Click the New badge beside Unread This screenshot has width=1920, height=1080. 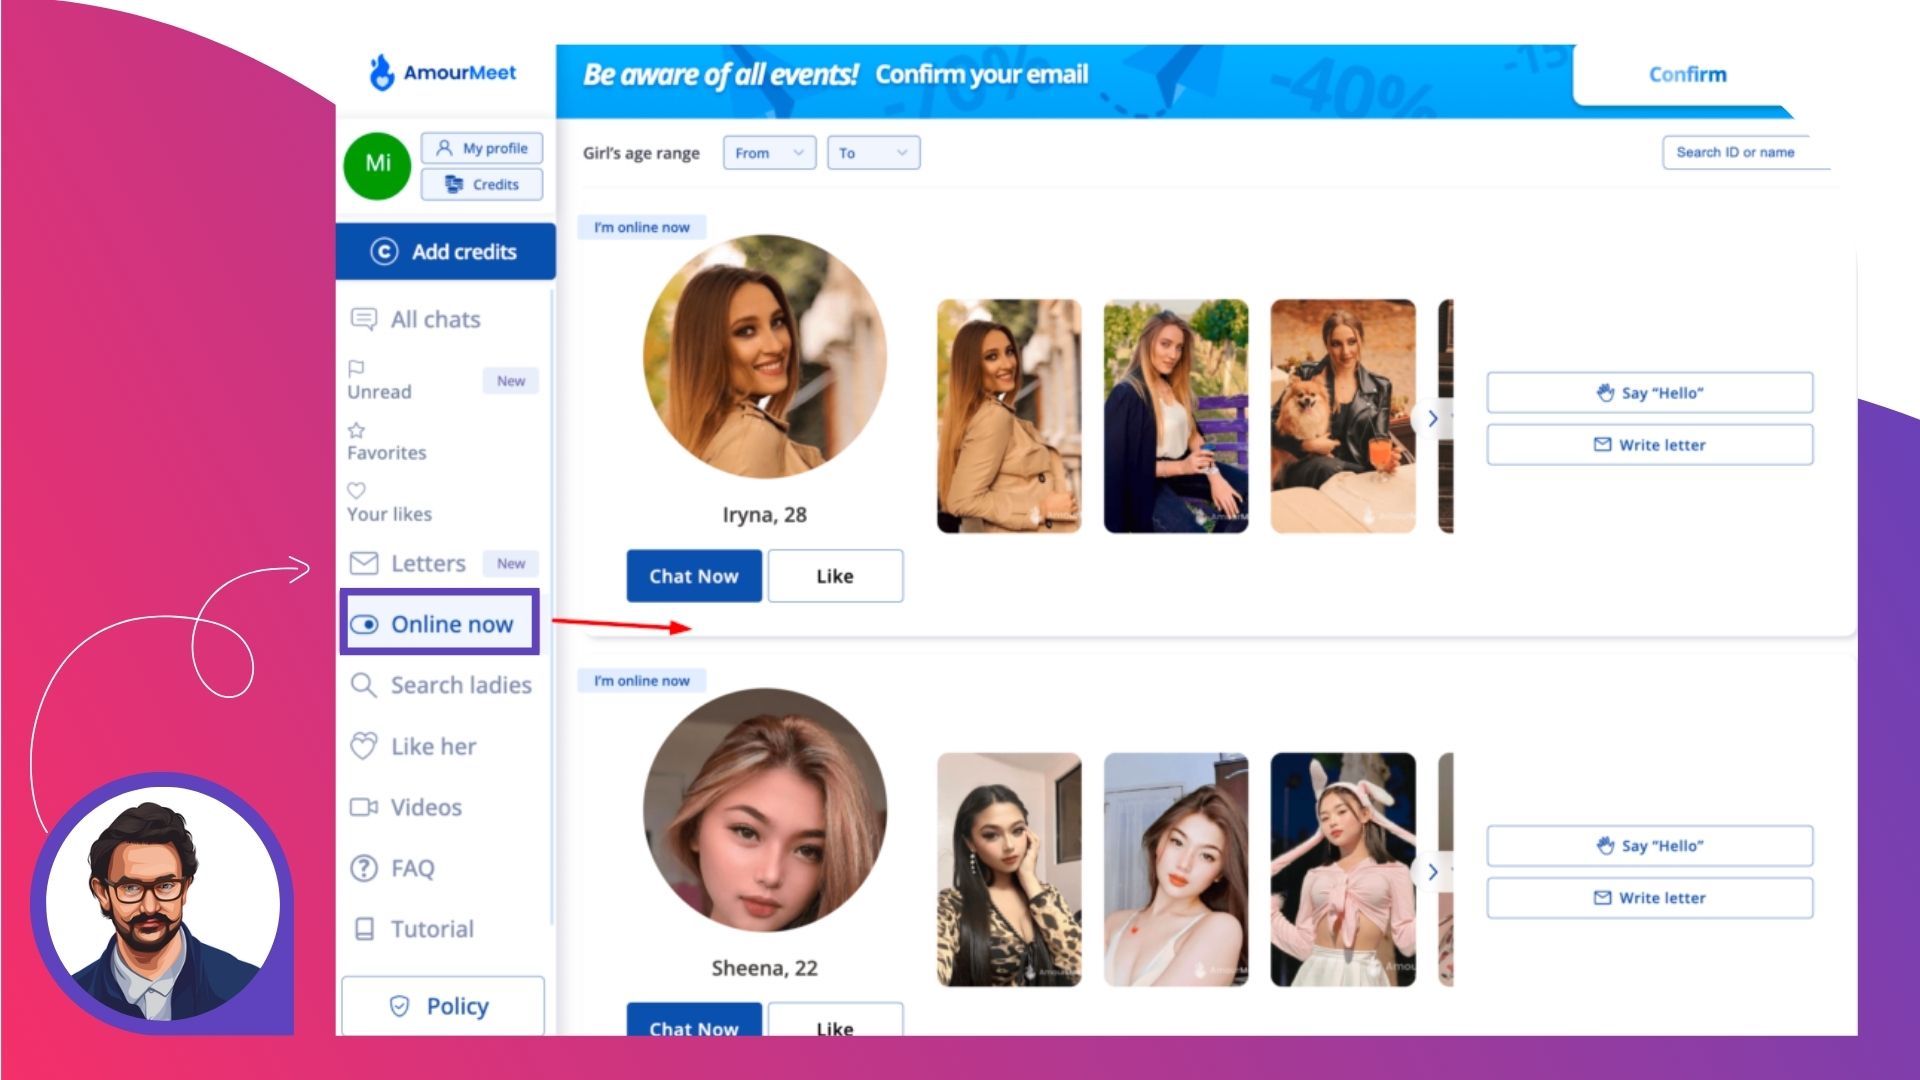(511, 380)
